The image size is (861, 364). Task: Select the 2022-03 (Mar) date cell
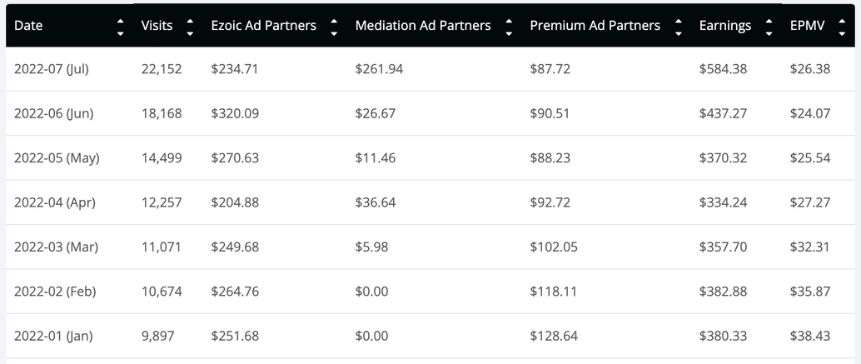click(56, 247)
